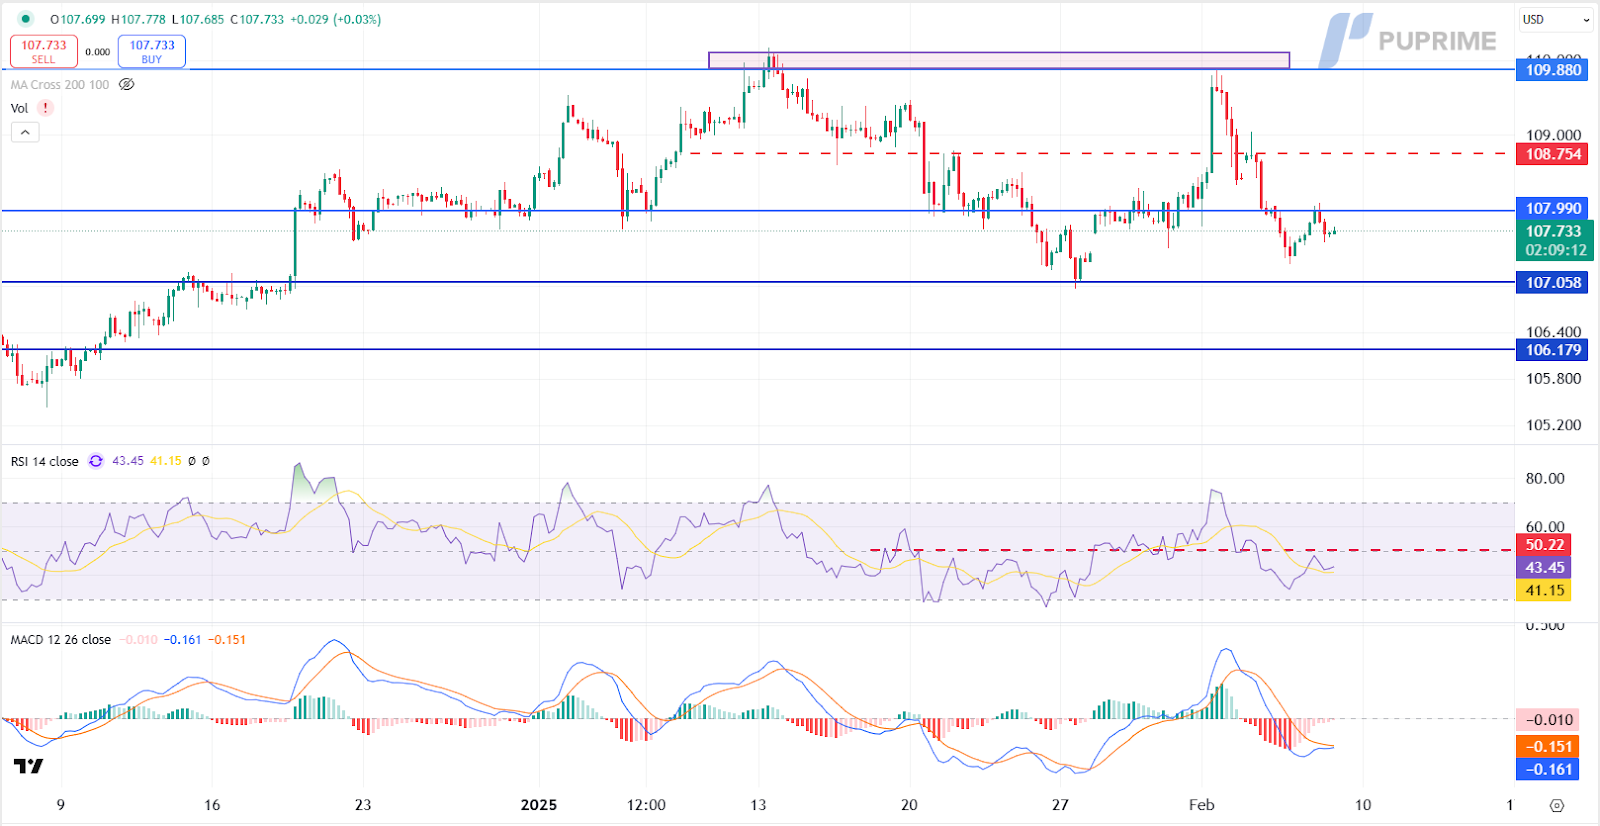Click the Feb label on the time axis
Viewport: 1600px width, 826px height.
tap(1201, 805)
